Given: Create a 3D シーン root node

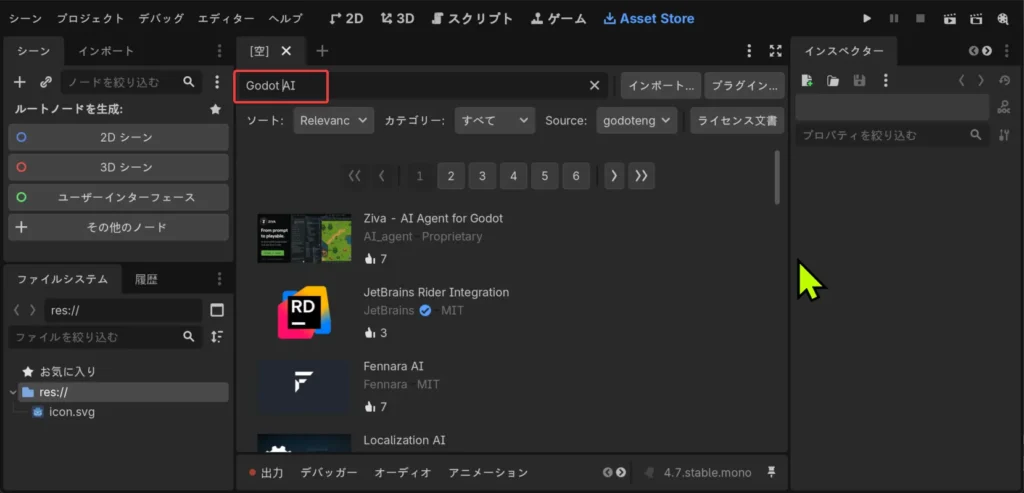Looking at the screenshot, I should point(118,167).
